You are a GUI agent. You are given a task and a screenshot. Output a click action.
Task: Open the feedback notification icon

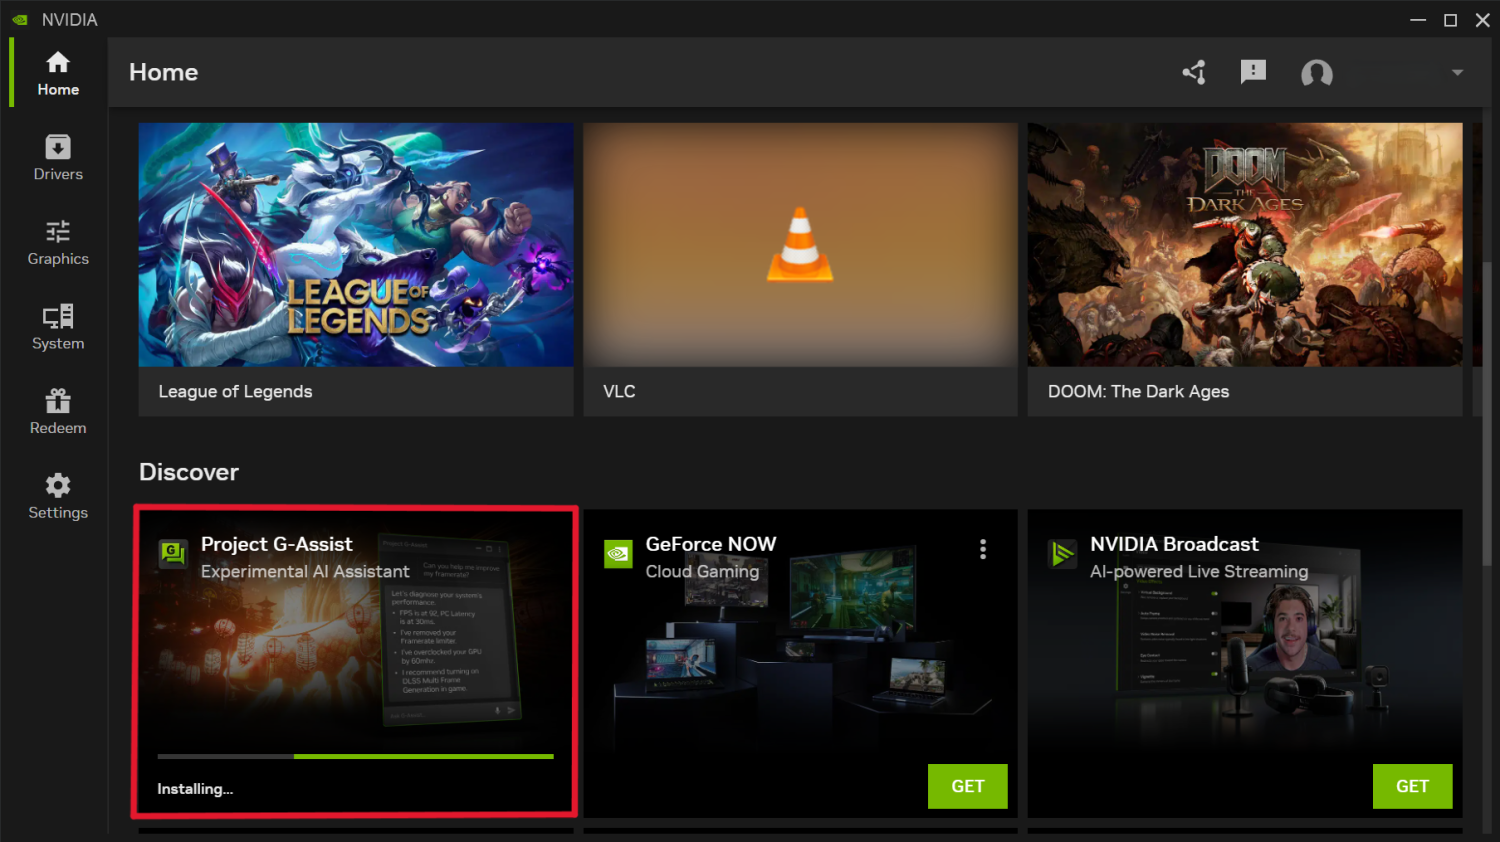coord(1253,72)
